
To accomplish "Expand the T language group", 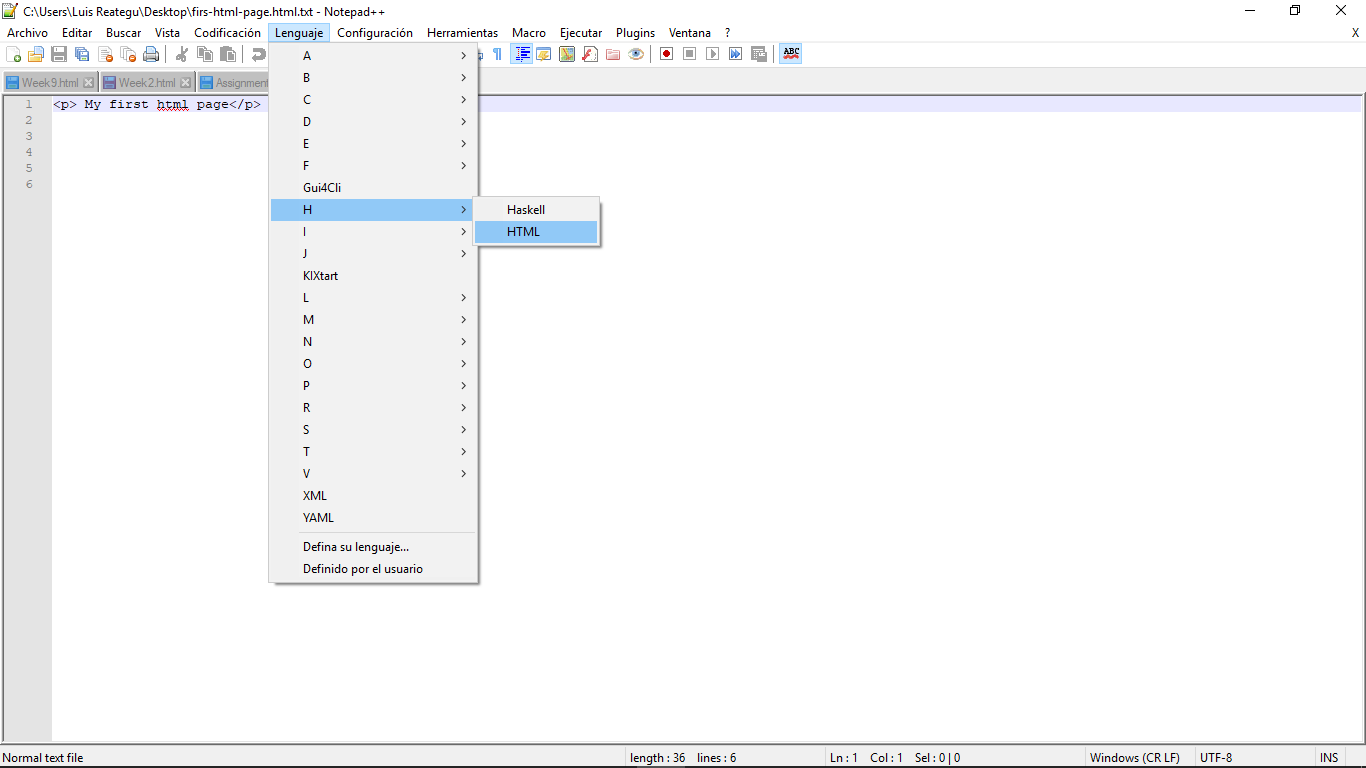I will coord(374,452).
